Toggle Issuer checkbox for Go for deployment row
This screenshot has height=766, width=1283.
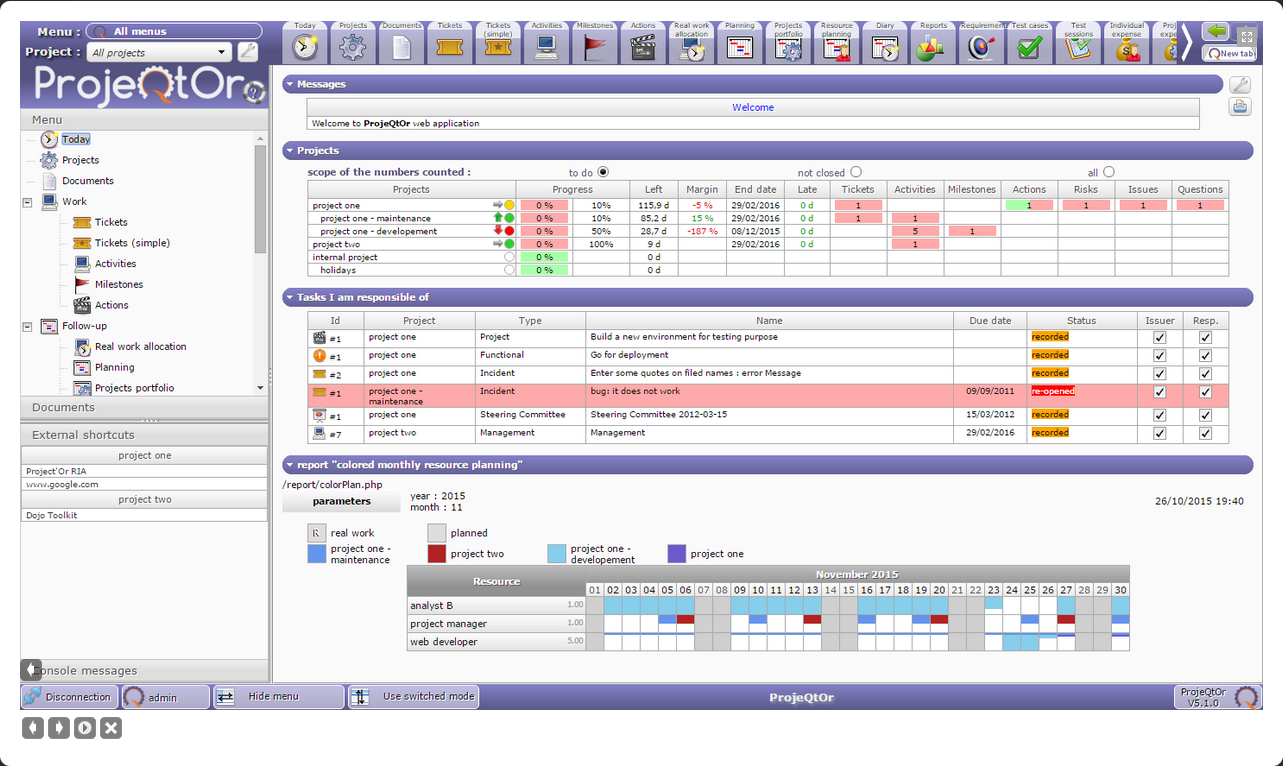(1159, 355)
